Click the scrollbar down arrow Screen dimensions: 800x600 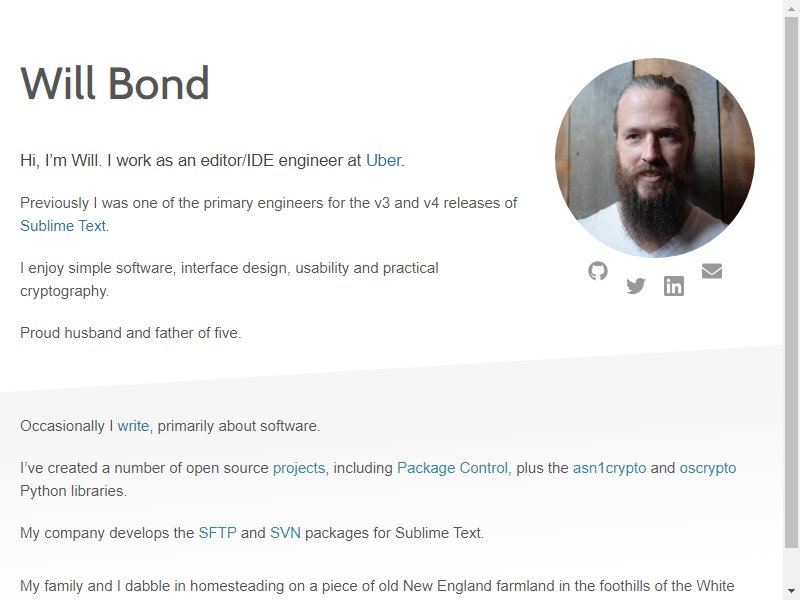coord(791,591)
